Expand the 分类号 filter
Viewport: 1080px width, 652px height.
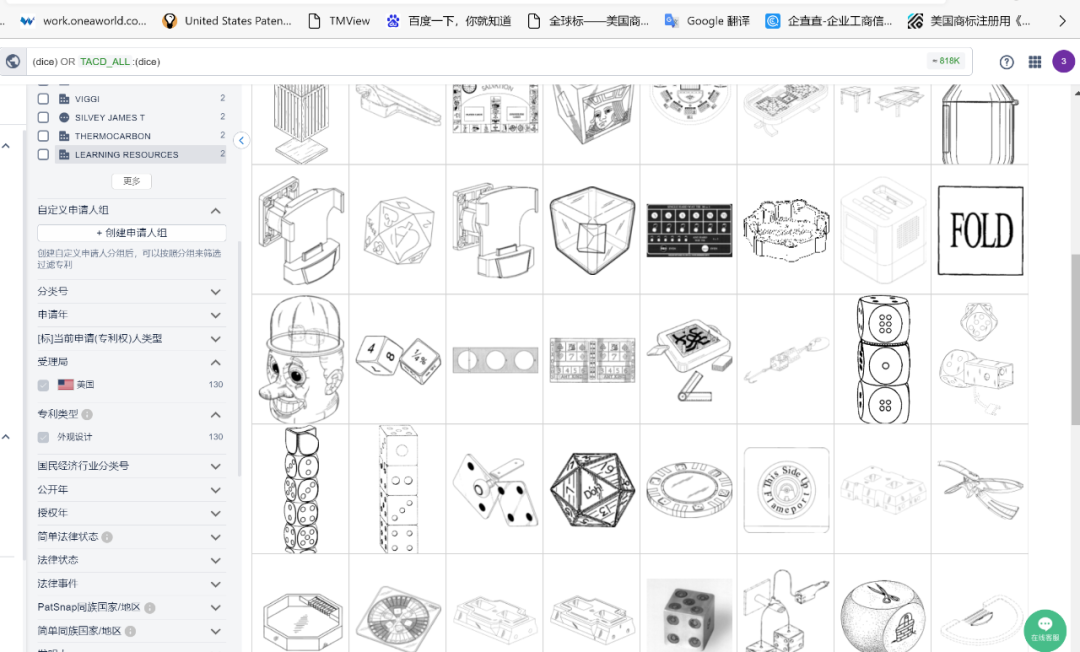pyautogui.click(x=216, y=292)
